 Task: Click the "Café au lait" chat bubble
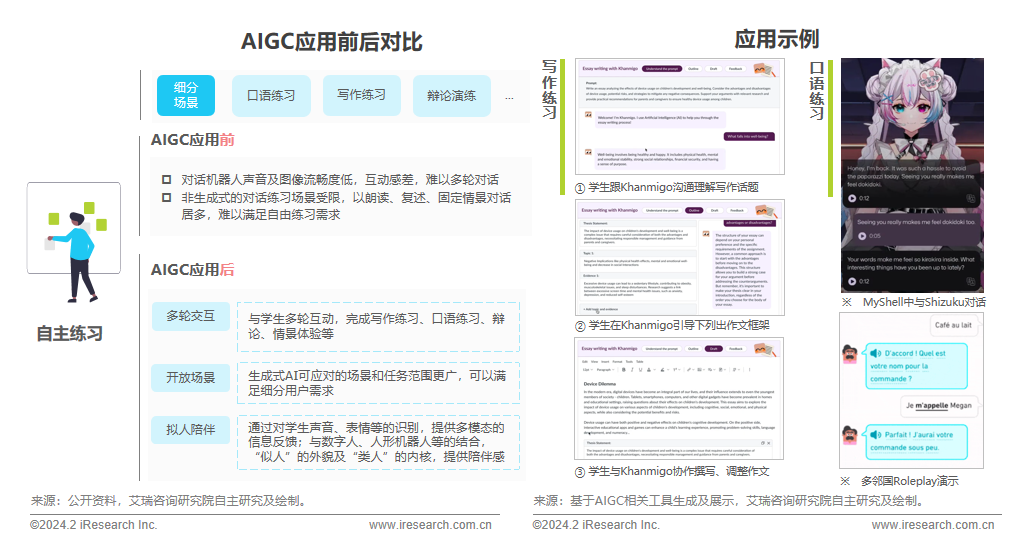pos(953,325)
